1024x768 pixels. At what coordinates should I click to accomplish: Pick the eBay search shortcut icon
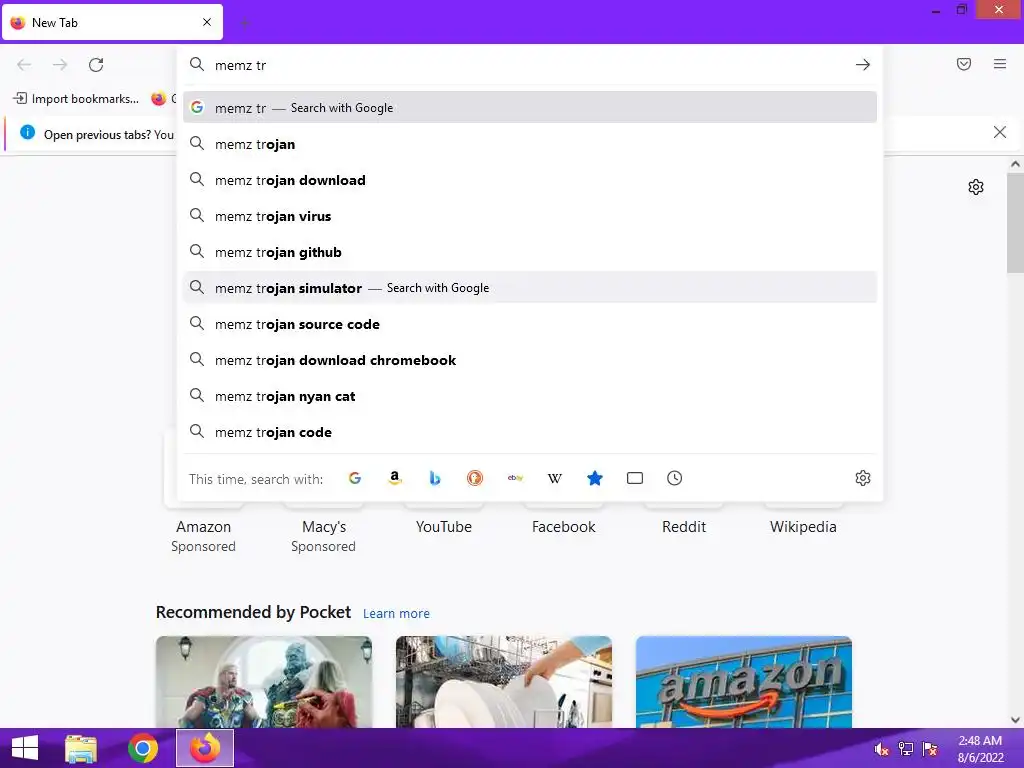point(515,478)
